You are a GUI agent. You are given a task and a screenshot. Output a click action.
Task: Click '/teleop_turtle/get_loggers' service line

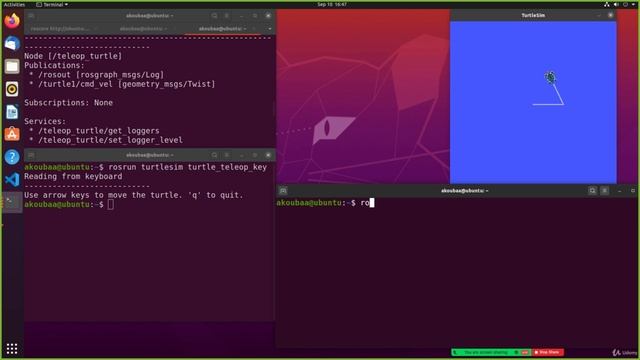pyautogui.click(x=99, y=131)
